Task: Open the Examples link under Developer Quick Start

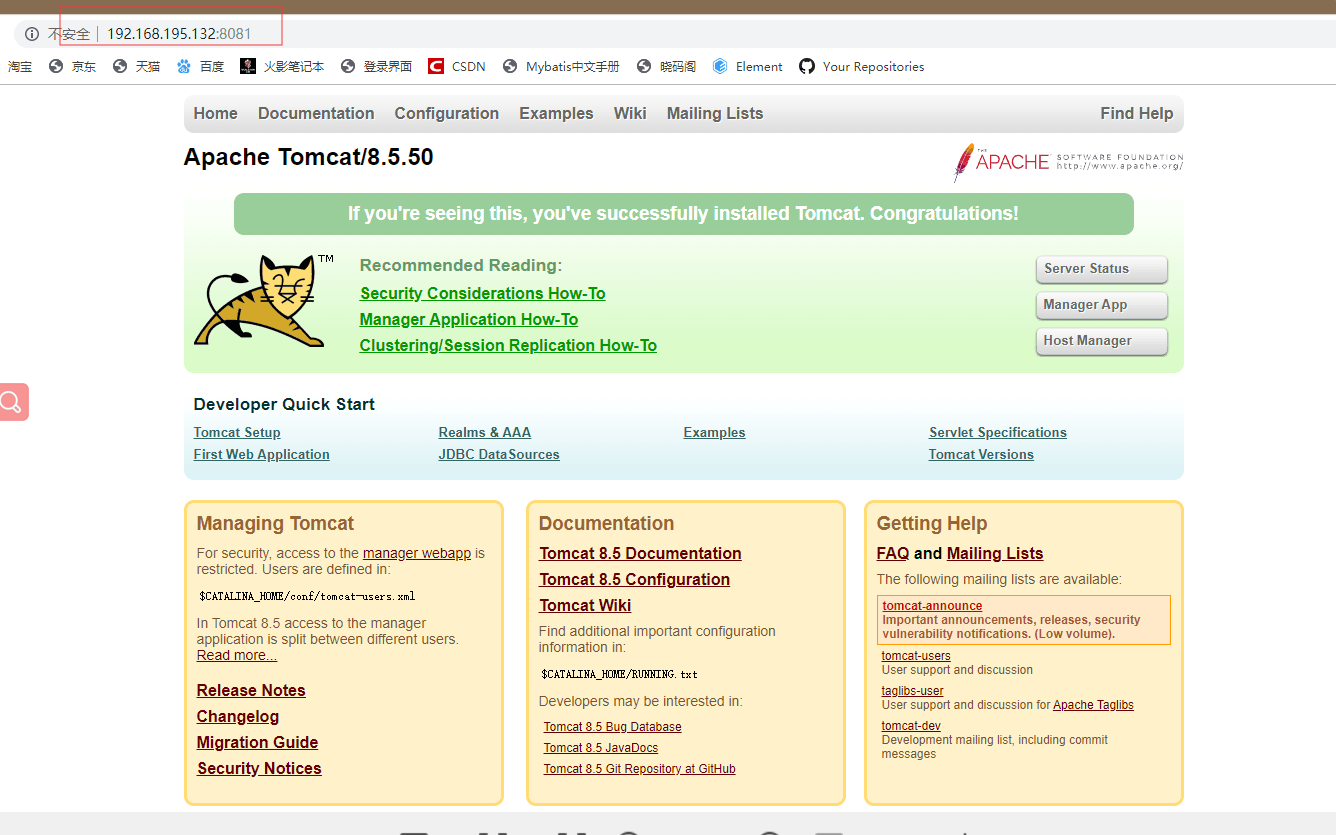Action: tap(714, 433)
